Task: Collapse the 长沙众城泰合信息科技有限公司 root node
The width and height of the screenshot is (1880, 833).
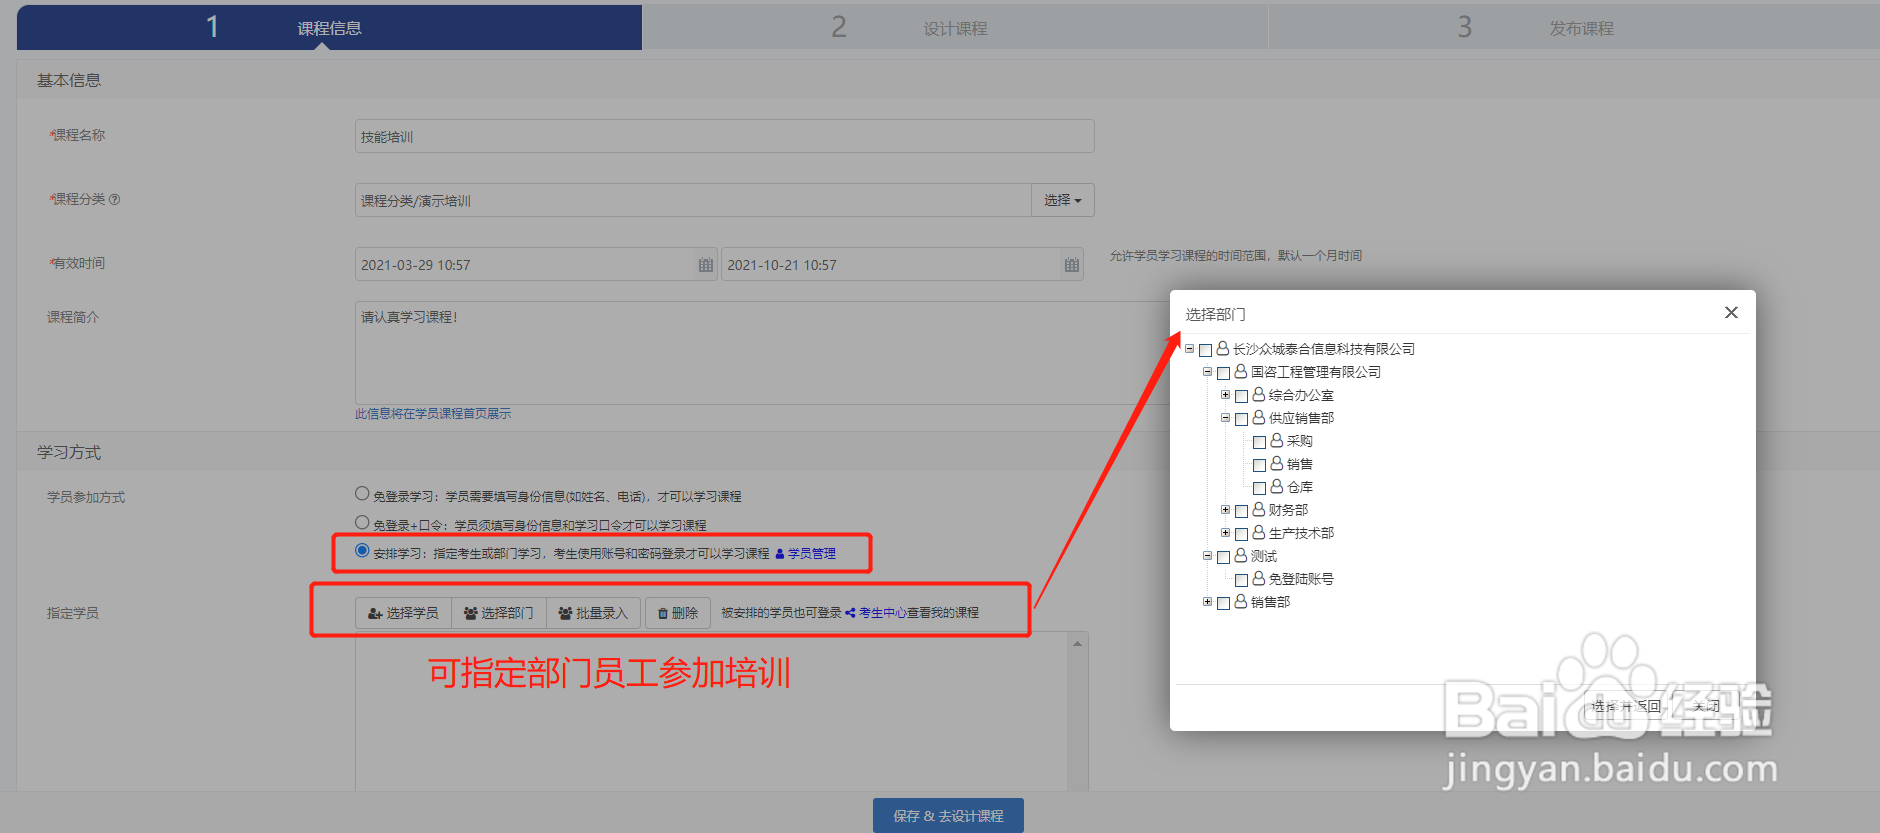Action: tap(1189, 349)
